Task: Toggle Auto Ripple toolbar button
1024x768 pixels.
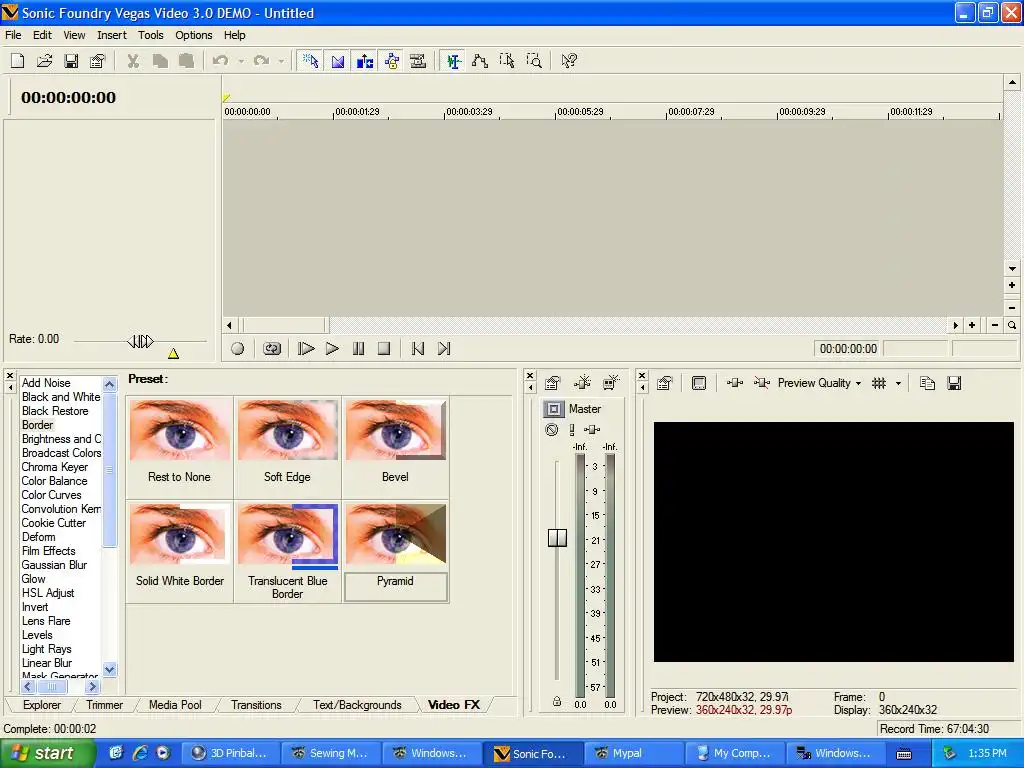Action: 364,61
